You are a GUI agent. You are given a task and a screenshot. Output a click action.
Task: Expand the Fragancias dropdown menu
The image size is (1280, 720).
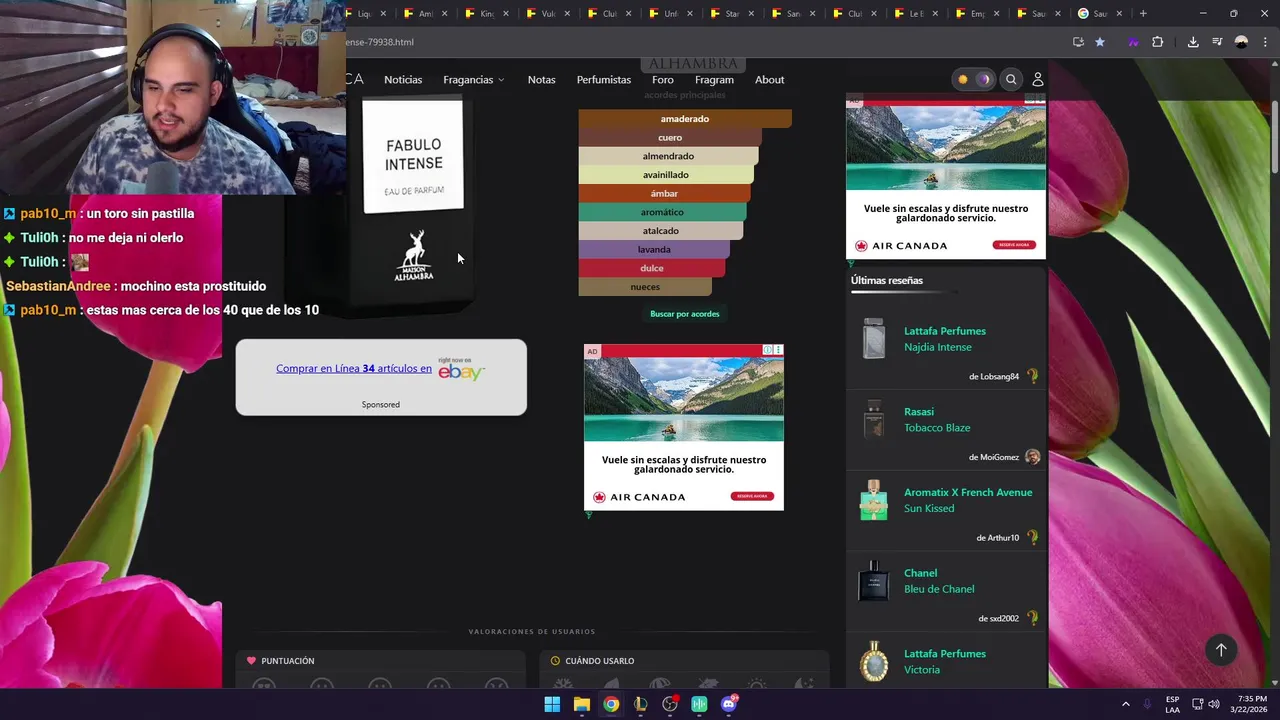474,80
